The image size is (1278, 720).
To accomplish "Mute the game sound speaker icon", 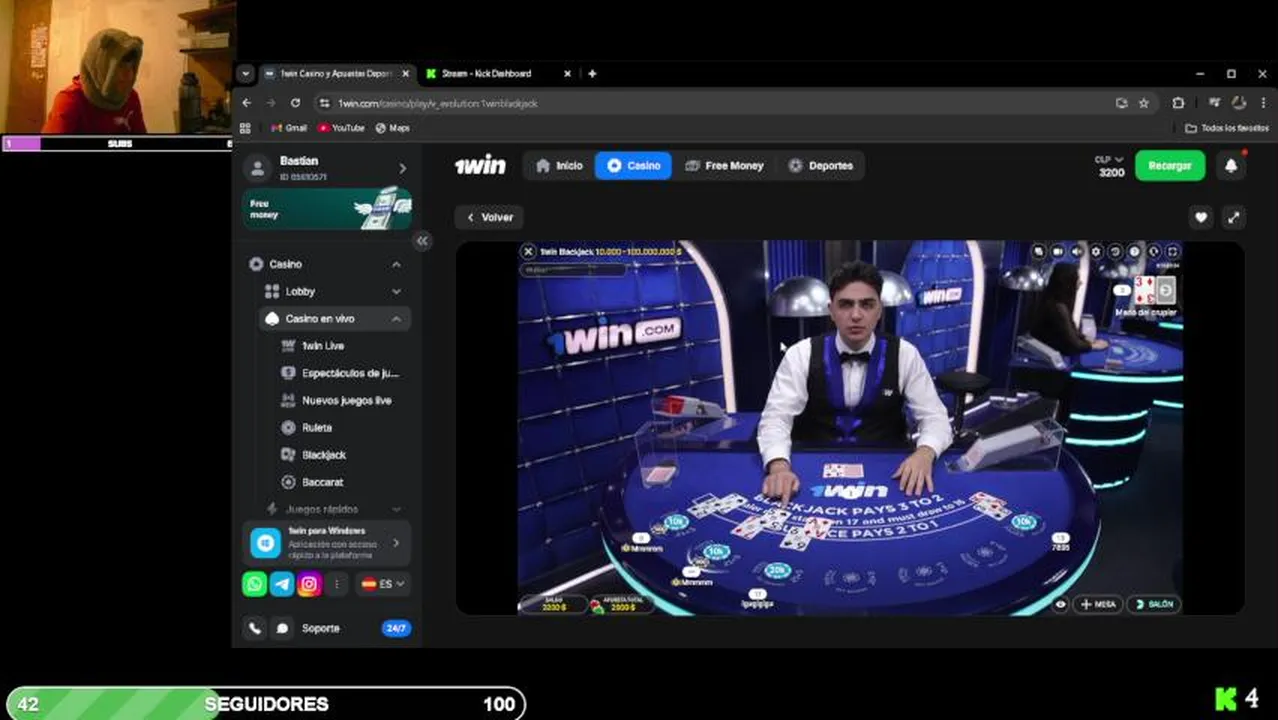I will tap(1077, 252).
